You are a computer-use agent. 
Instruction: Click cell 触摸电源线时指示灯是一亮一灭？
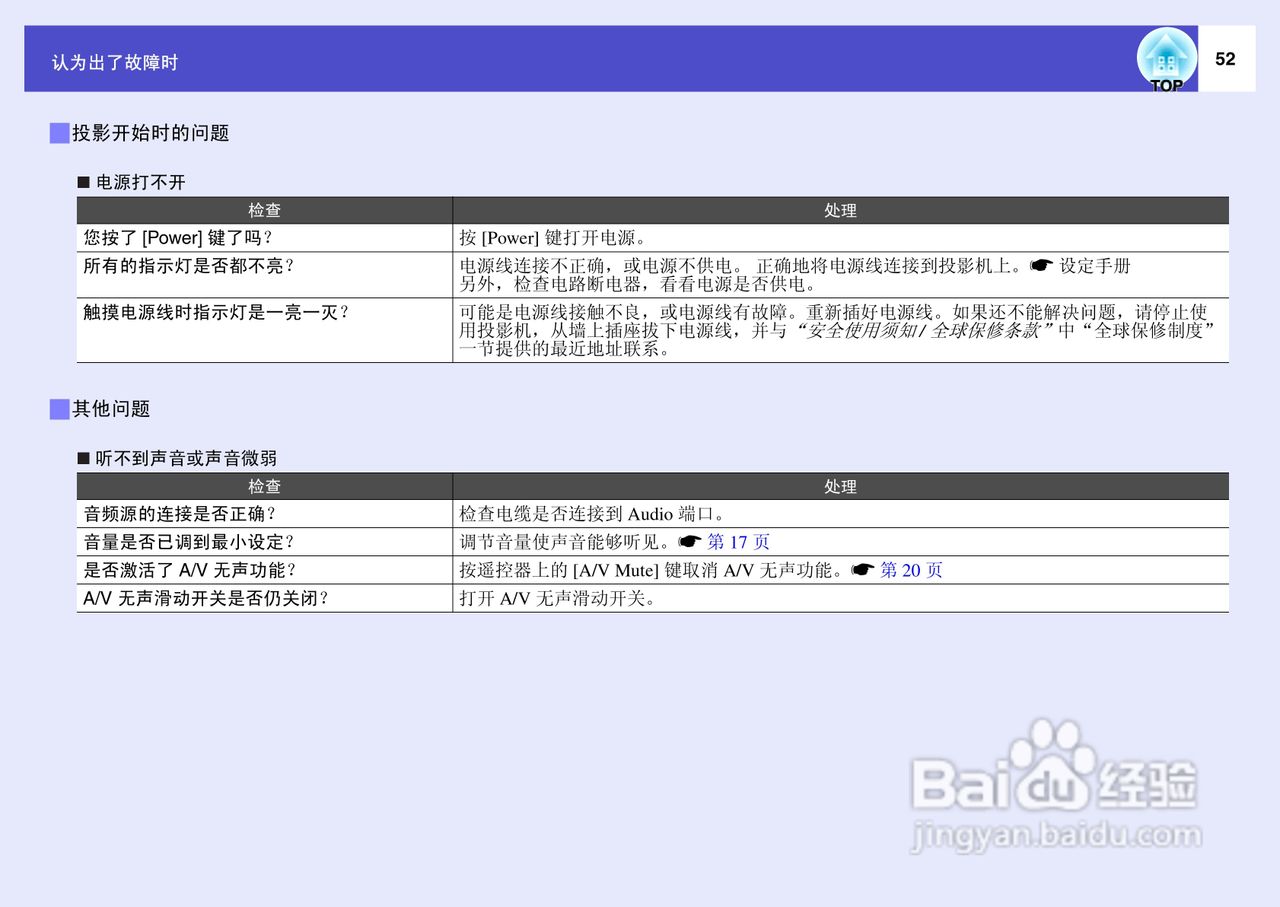tap(265, 331)
